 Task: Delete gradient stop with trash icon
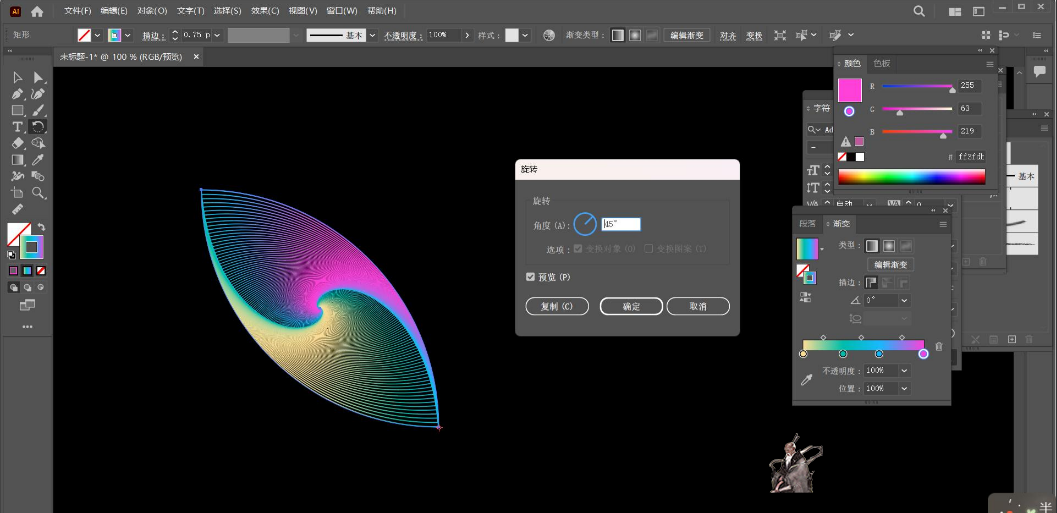tap(939, 345)
